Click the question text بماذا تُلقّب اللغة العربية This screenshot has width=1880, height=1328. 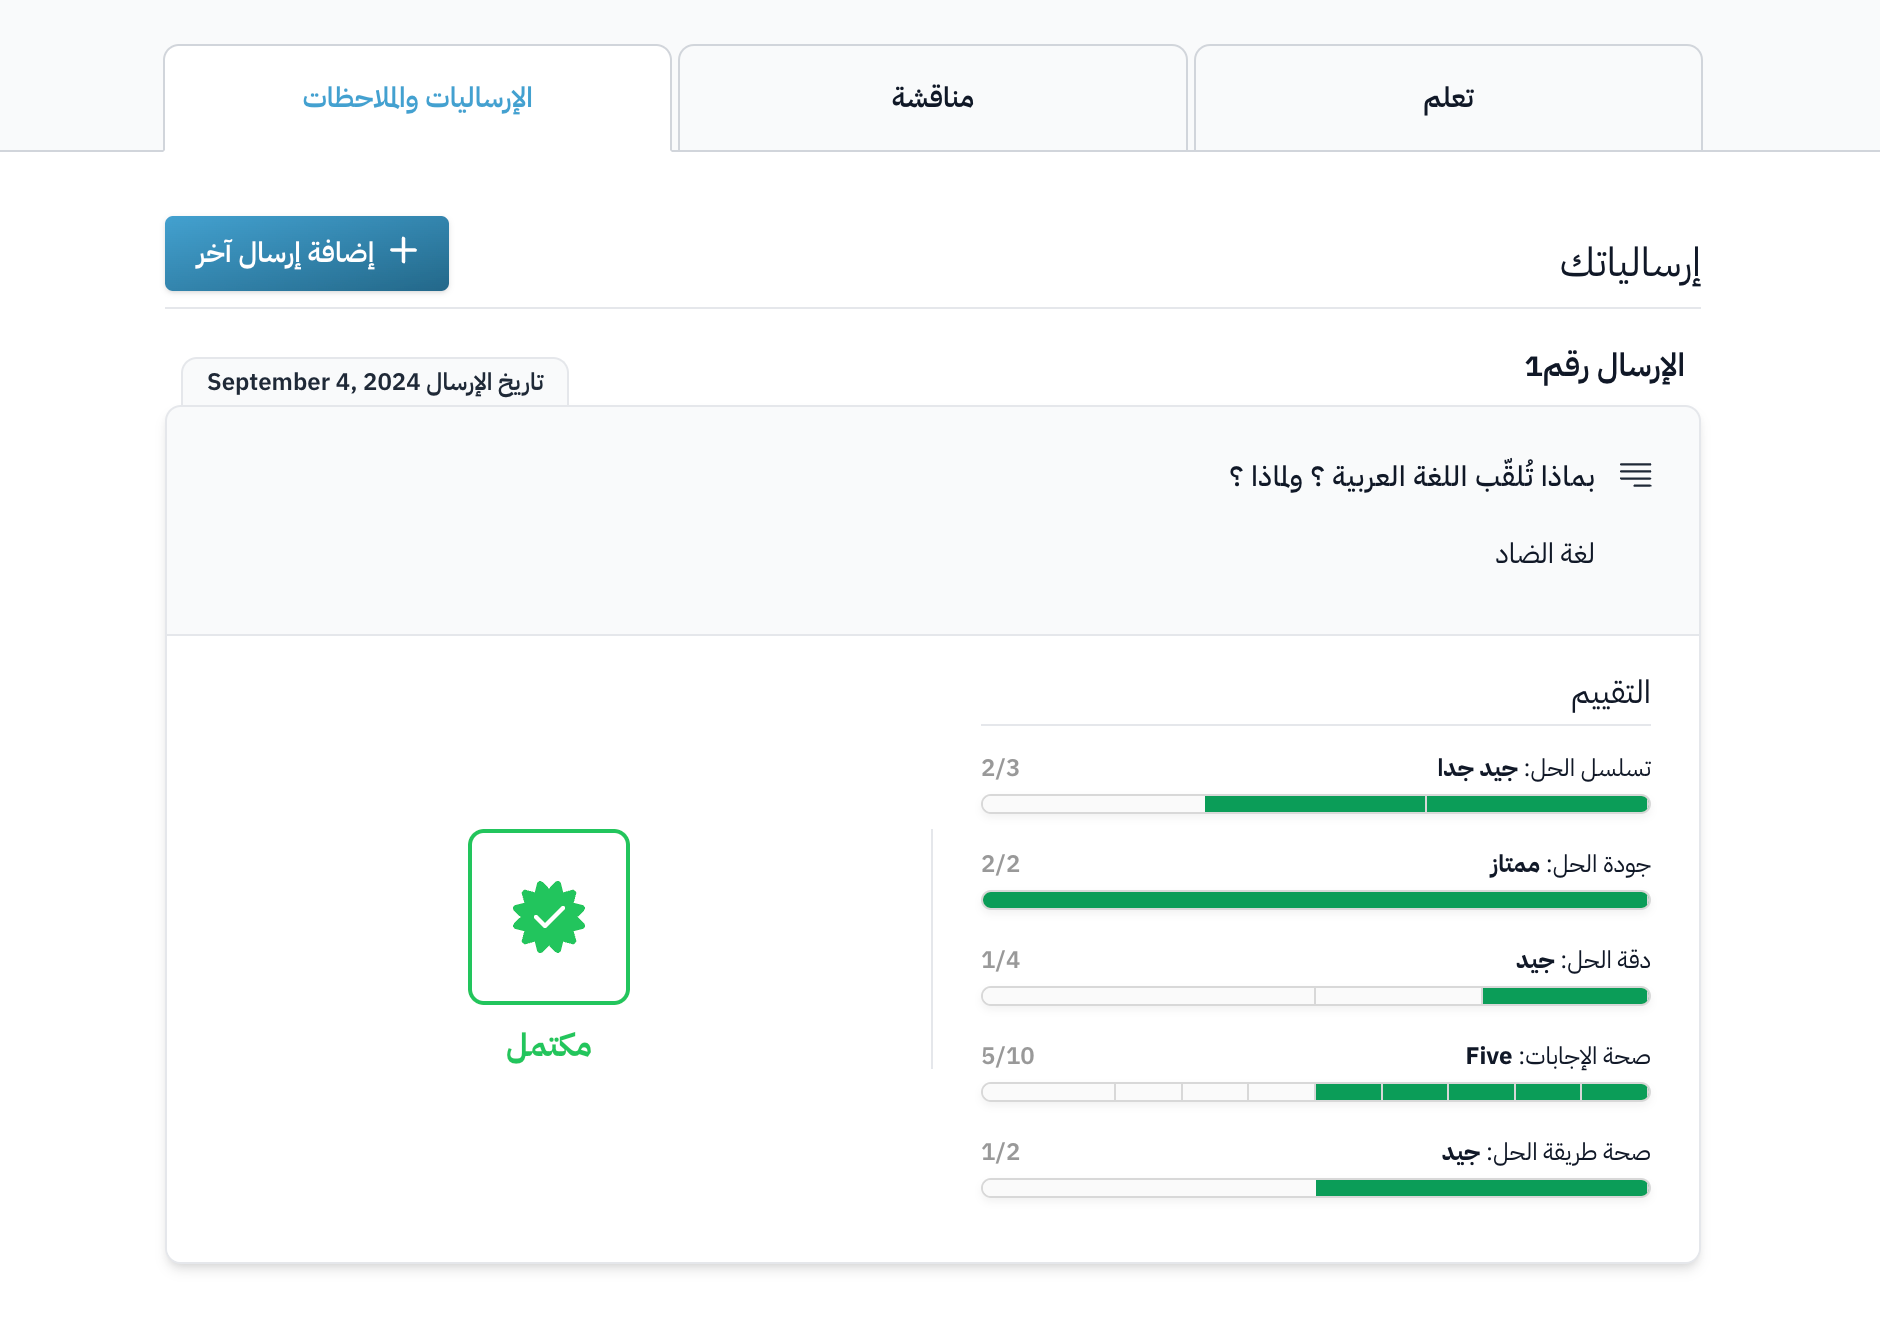click(x=1412, y=476)
